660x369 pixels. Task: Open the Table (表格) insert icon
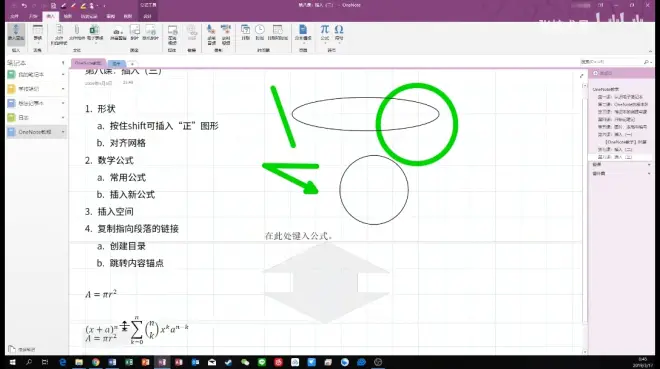(37, 30)
